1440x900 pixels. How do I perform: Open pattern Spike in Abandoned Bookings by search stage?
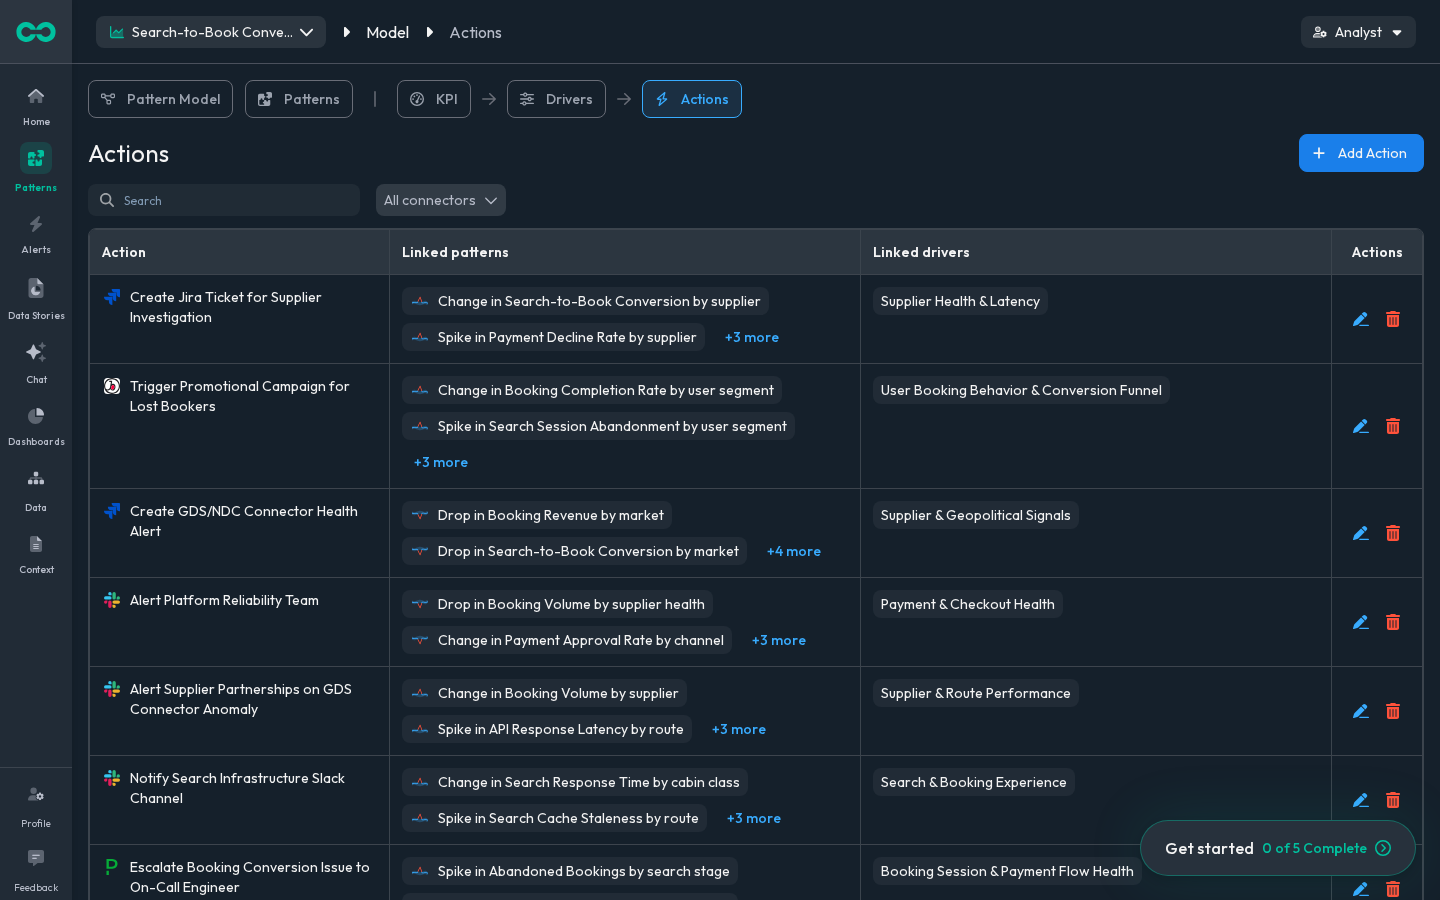pos(570,871)
